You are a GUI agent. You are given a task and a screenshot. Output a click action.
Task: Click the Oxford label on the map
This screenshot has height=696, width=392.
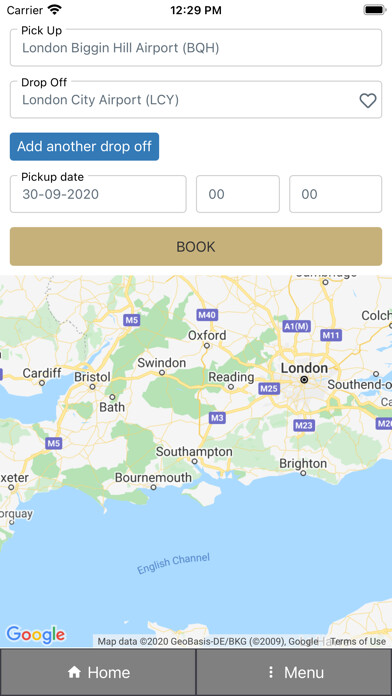[207, 335]
